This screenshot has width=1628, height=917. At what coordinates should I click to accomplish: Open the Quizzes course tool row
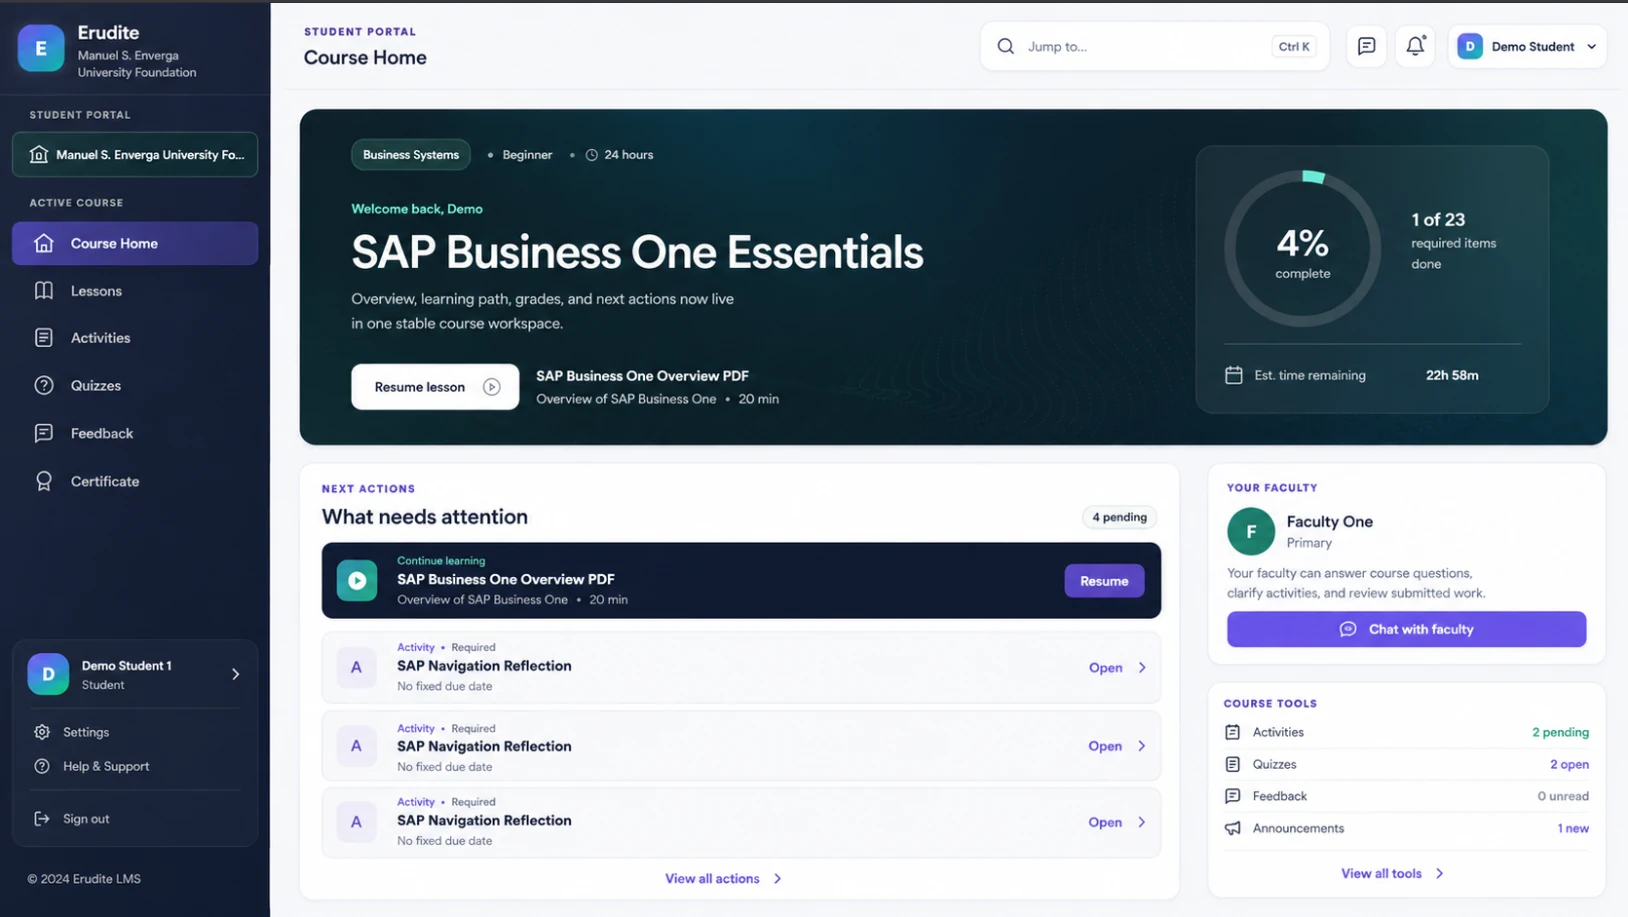click(1406, 764)
